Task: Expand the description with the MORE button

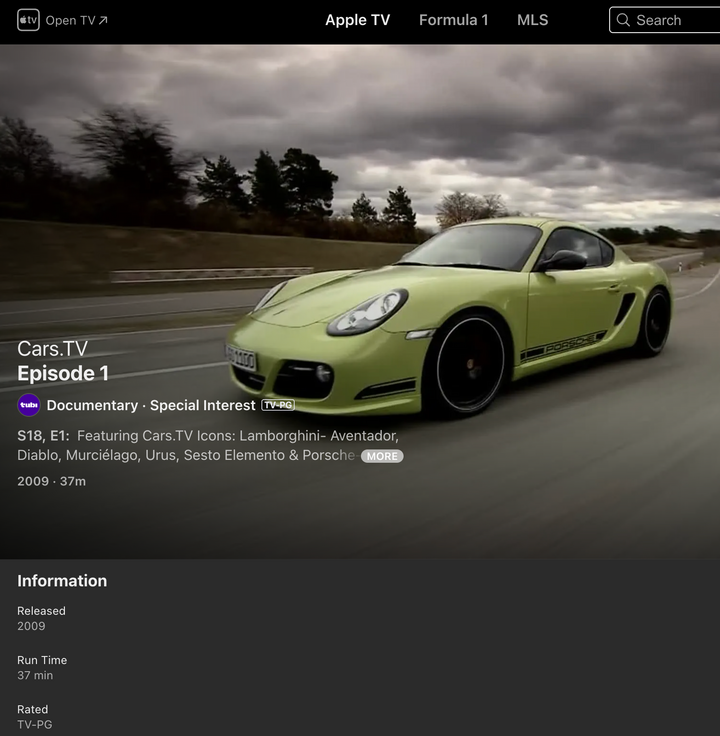Action: pos(382,456)
